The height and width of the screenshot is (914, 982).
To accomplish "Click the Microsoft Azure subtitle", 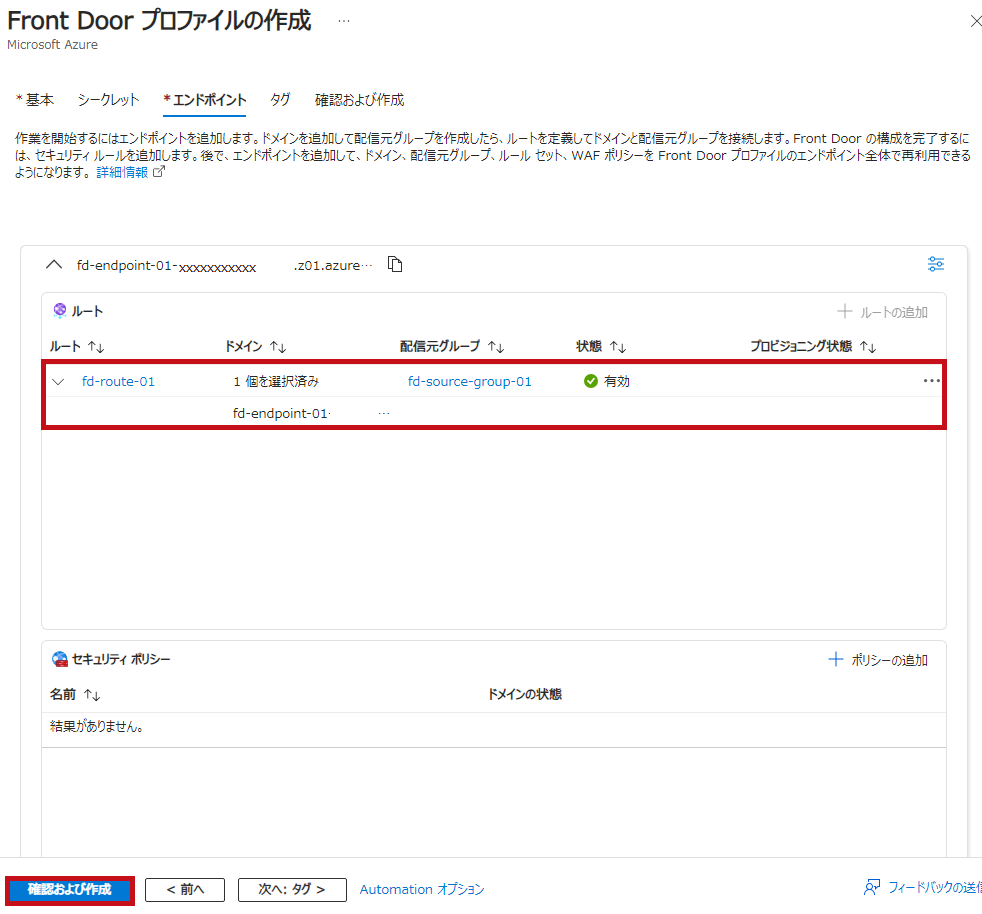I will click(x=53, y=44).
